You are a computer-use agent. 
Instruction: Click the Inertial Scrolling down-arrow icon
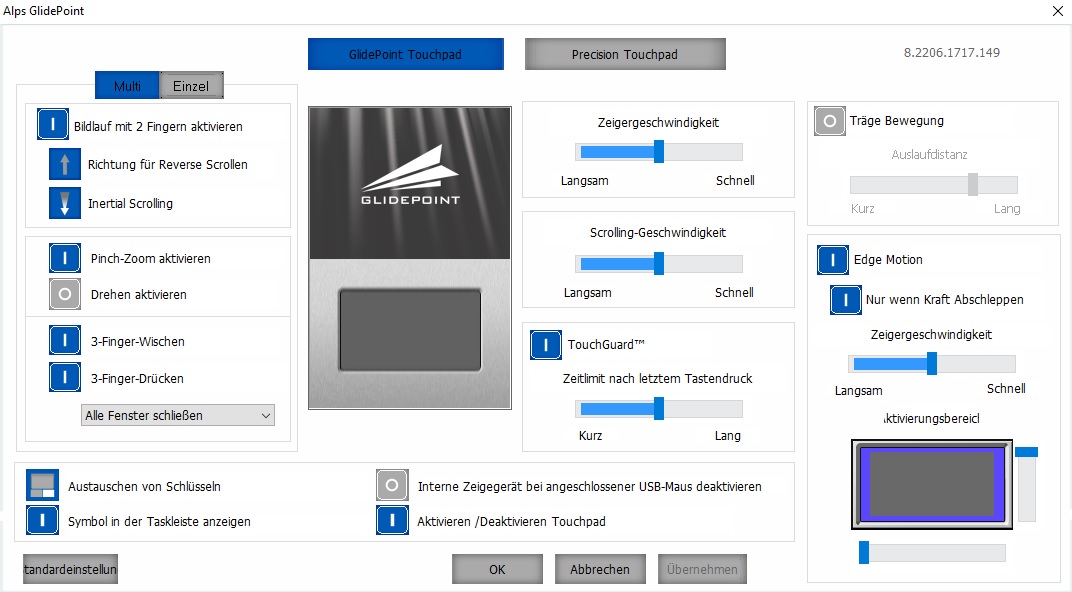65,203
